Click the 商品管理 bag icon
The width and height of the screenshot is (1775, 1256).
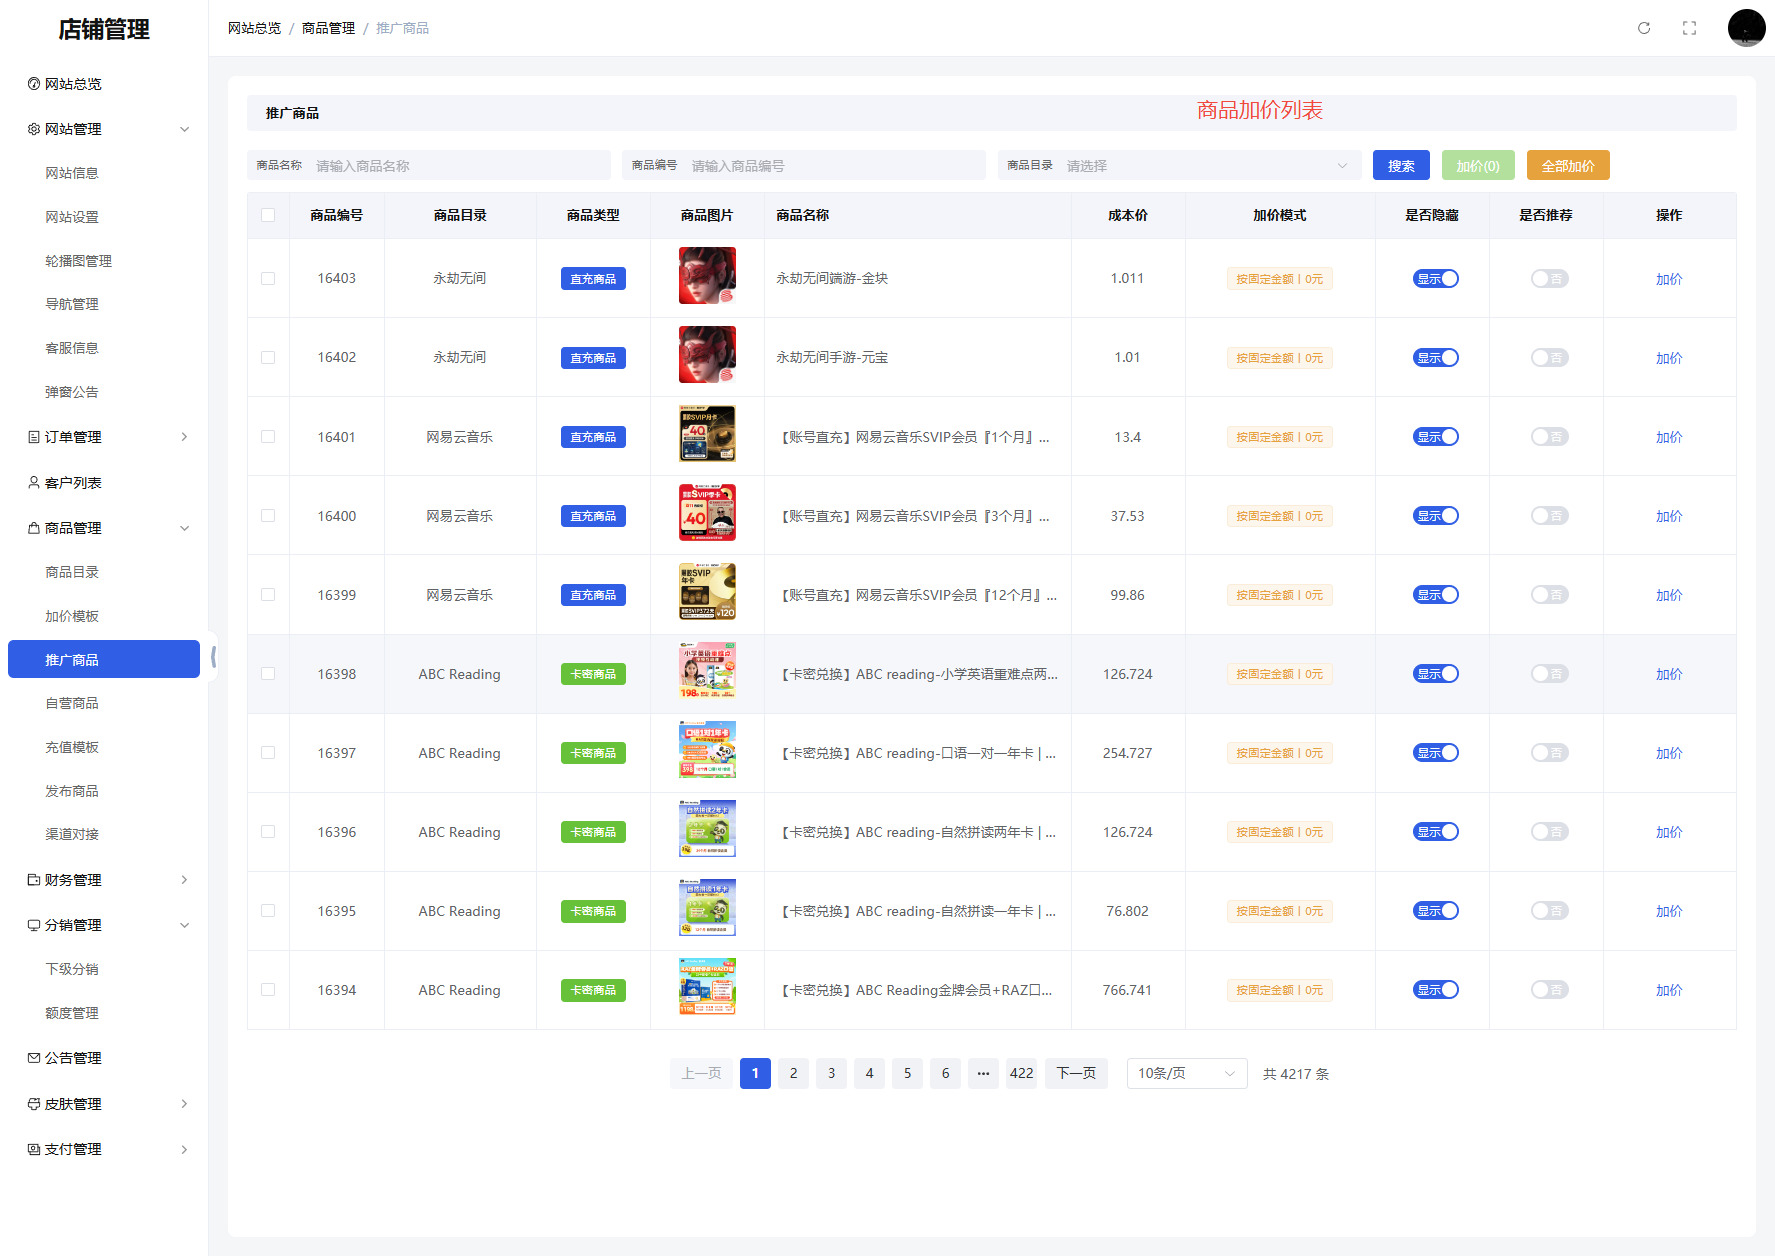[34, 528]
